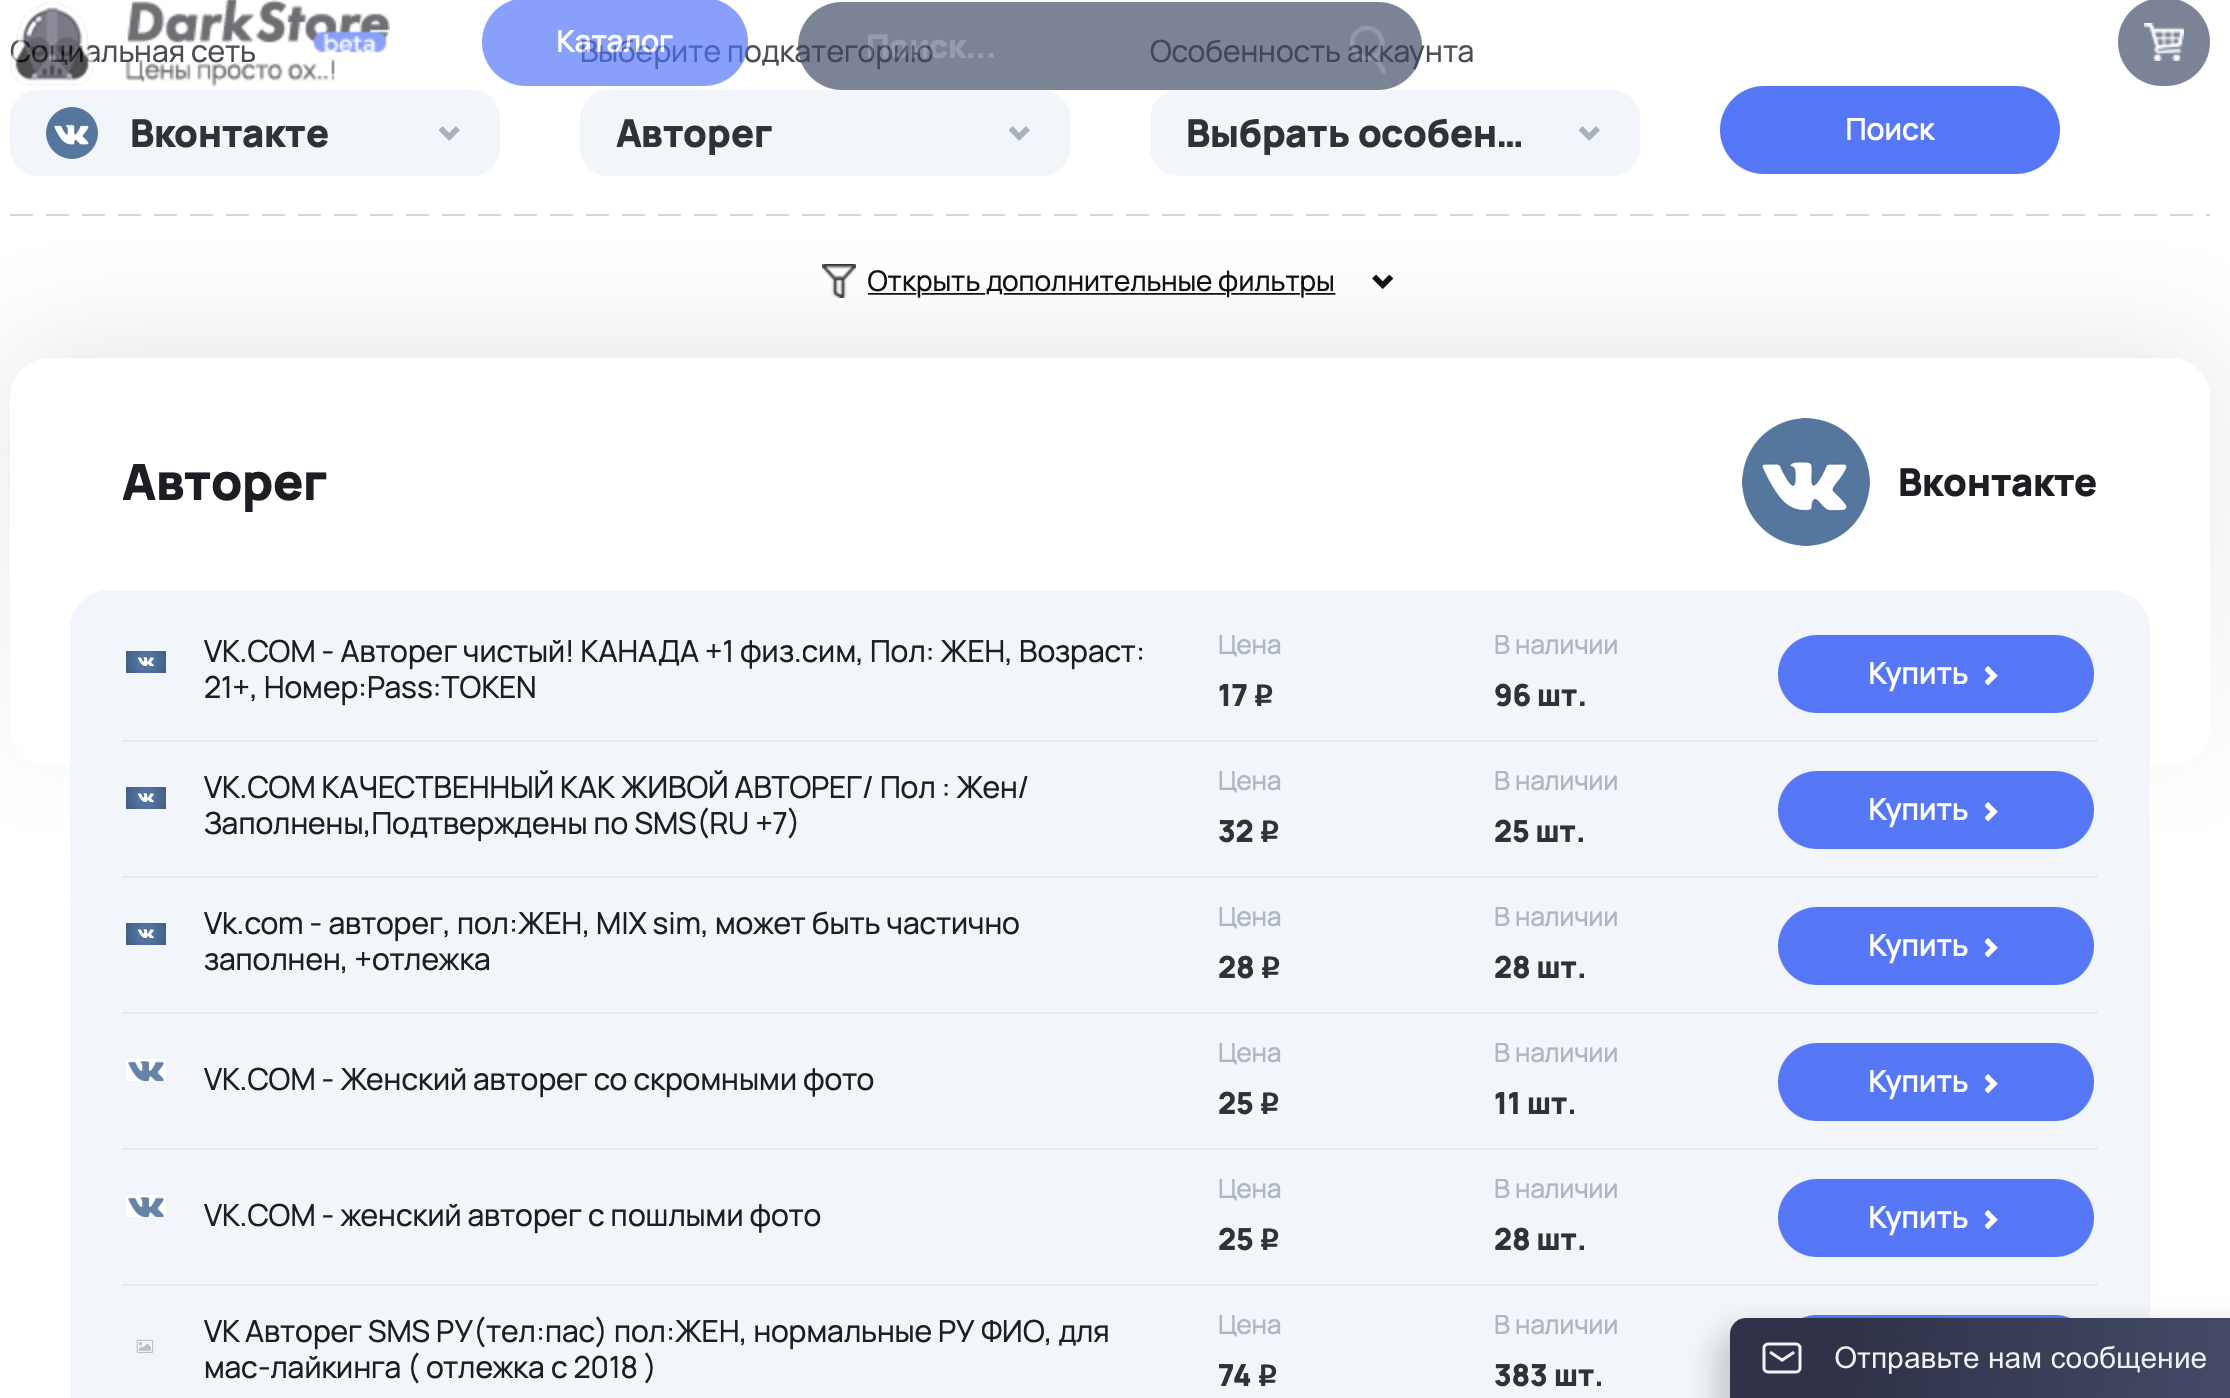The height and width of the screenshot is (1398, 2230).
Task: Open the Авторег subcategory dropdown
Action: point(824,133)
